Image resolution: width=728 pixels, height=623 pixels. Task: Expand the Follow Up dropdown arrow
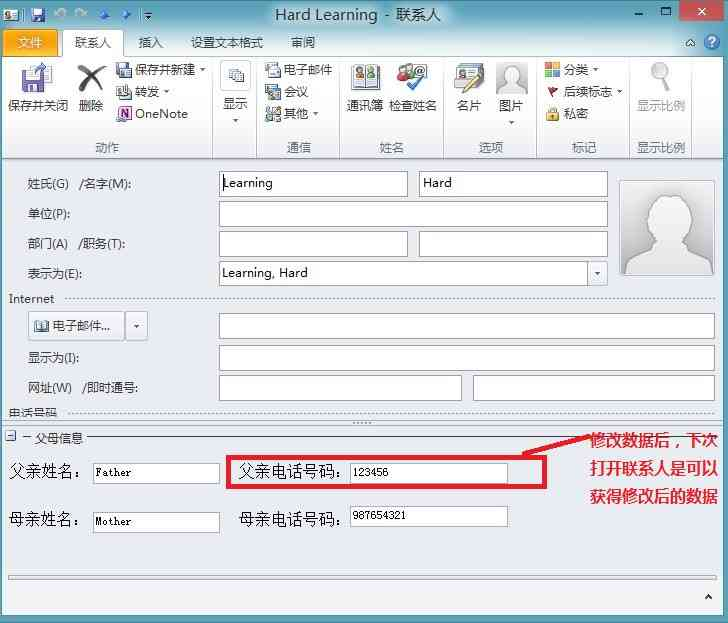point(619,91)
